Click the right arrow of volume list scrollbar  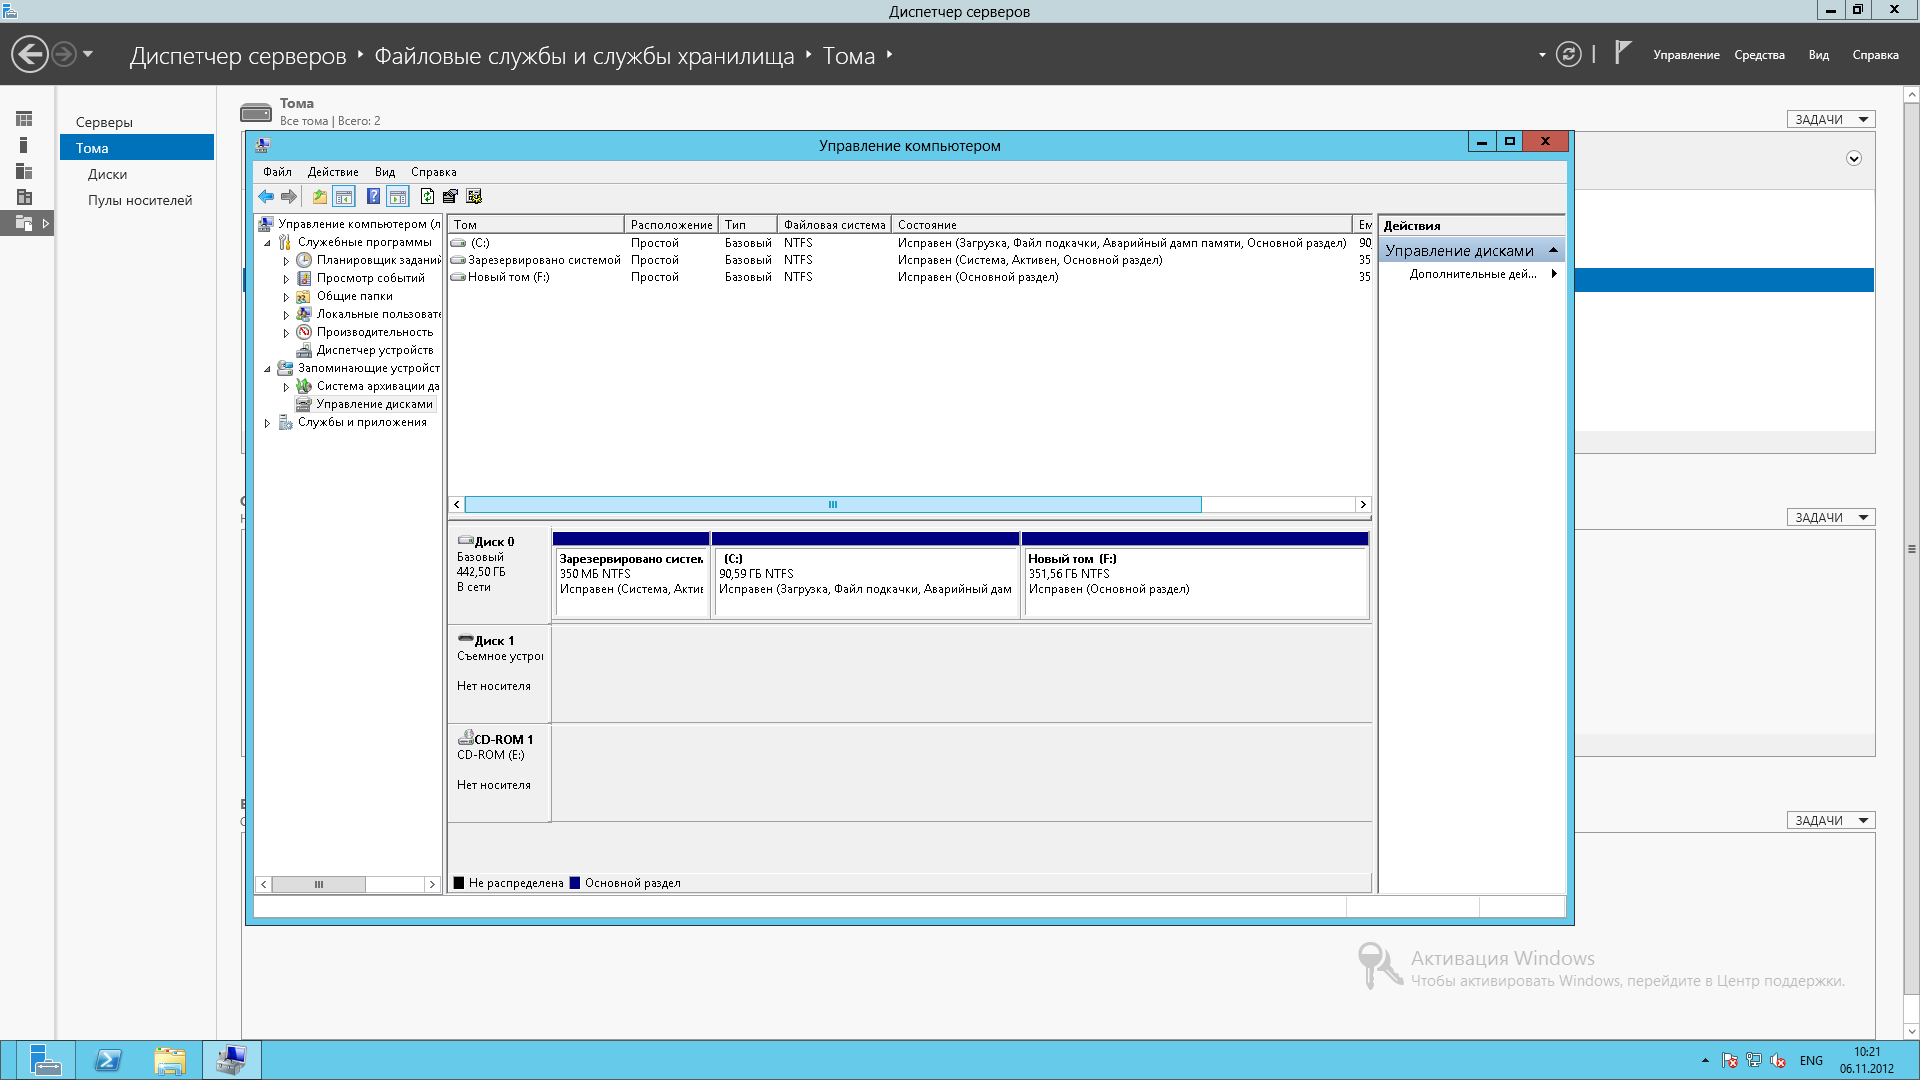[1363, 505]
